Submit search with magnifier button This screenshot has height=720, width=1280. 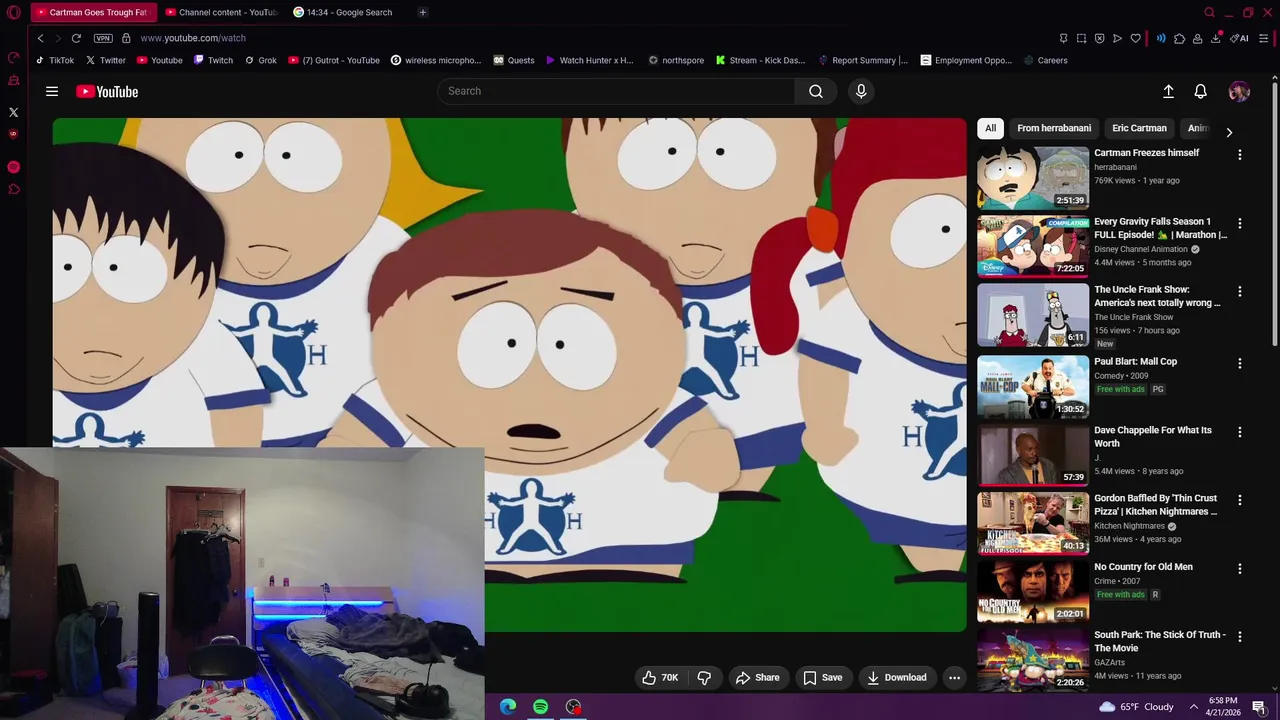pyautogui.click(x=816, y=91)
